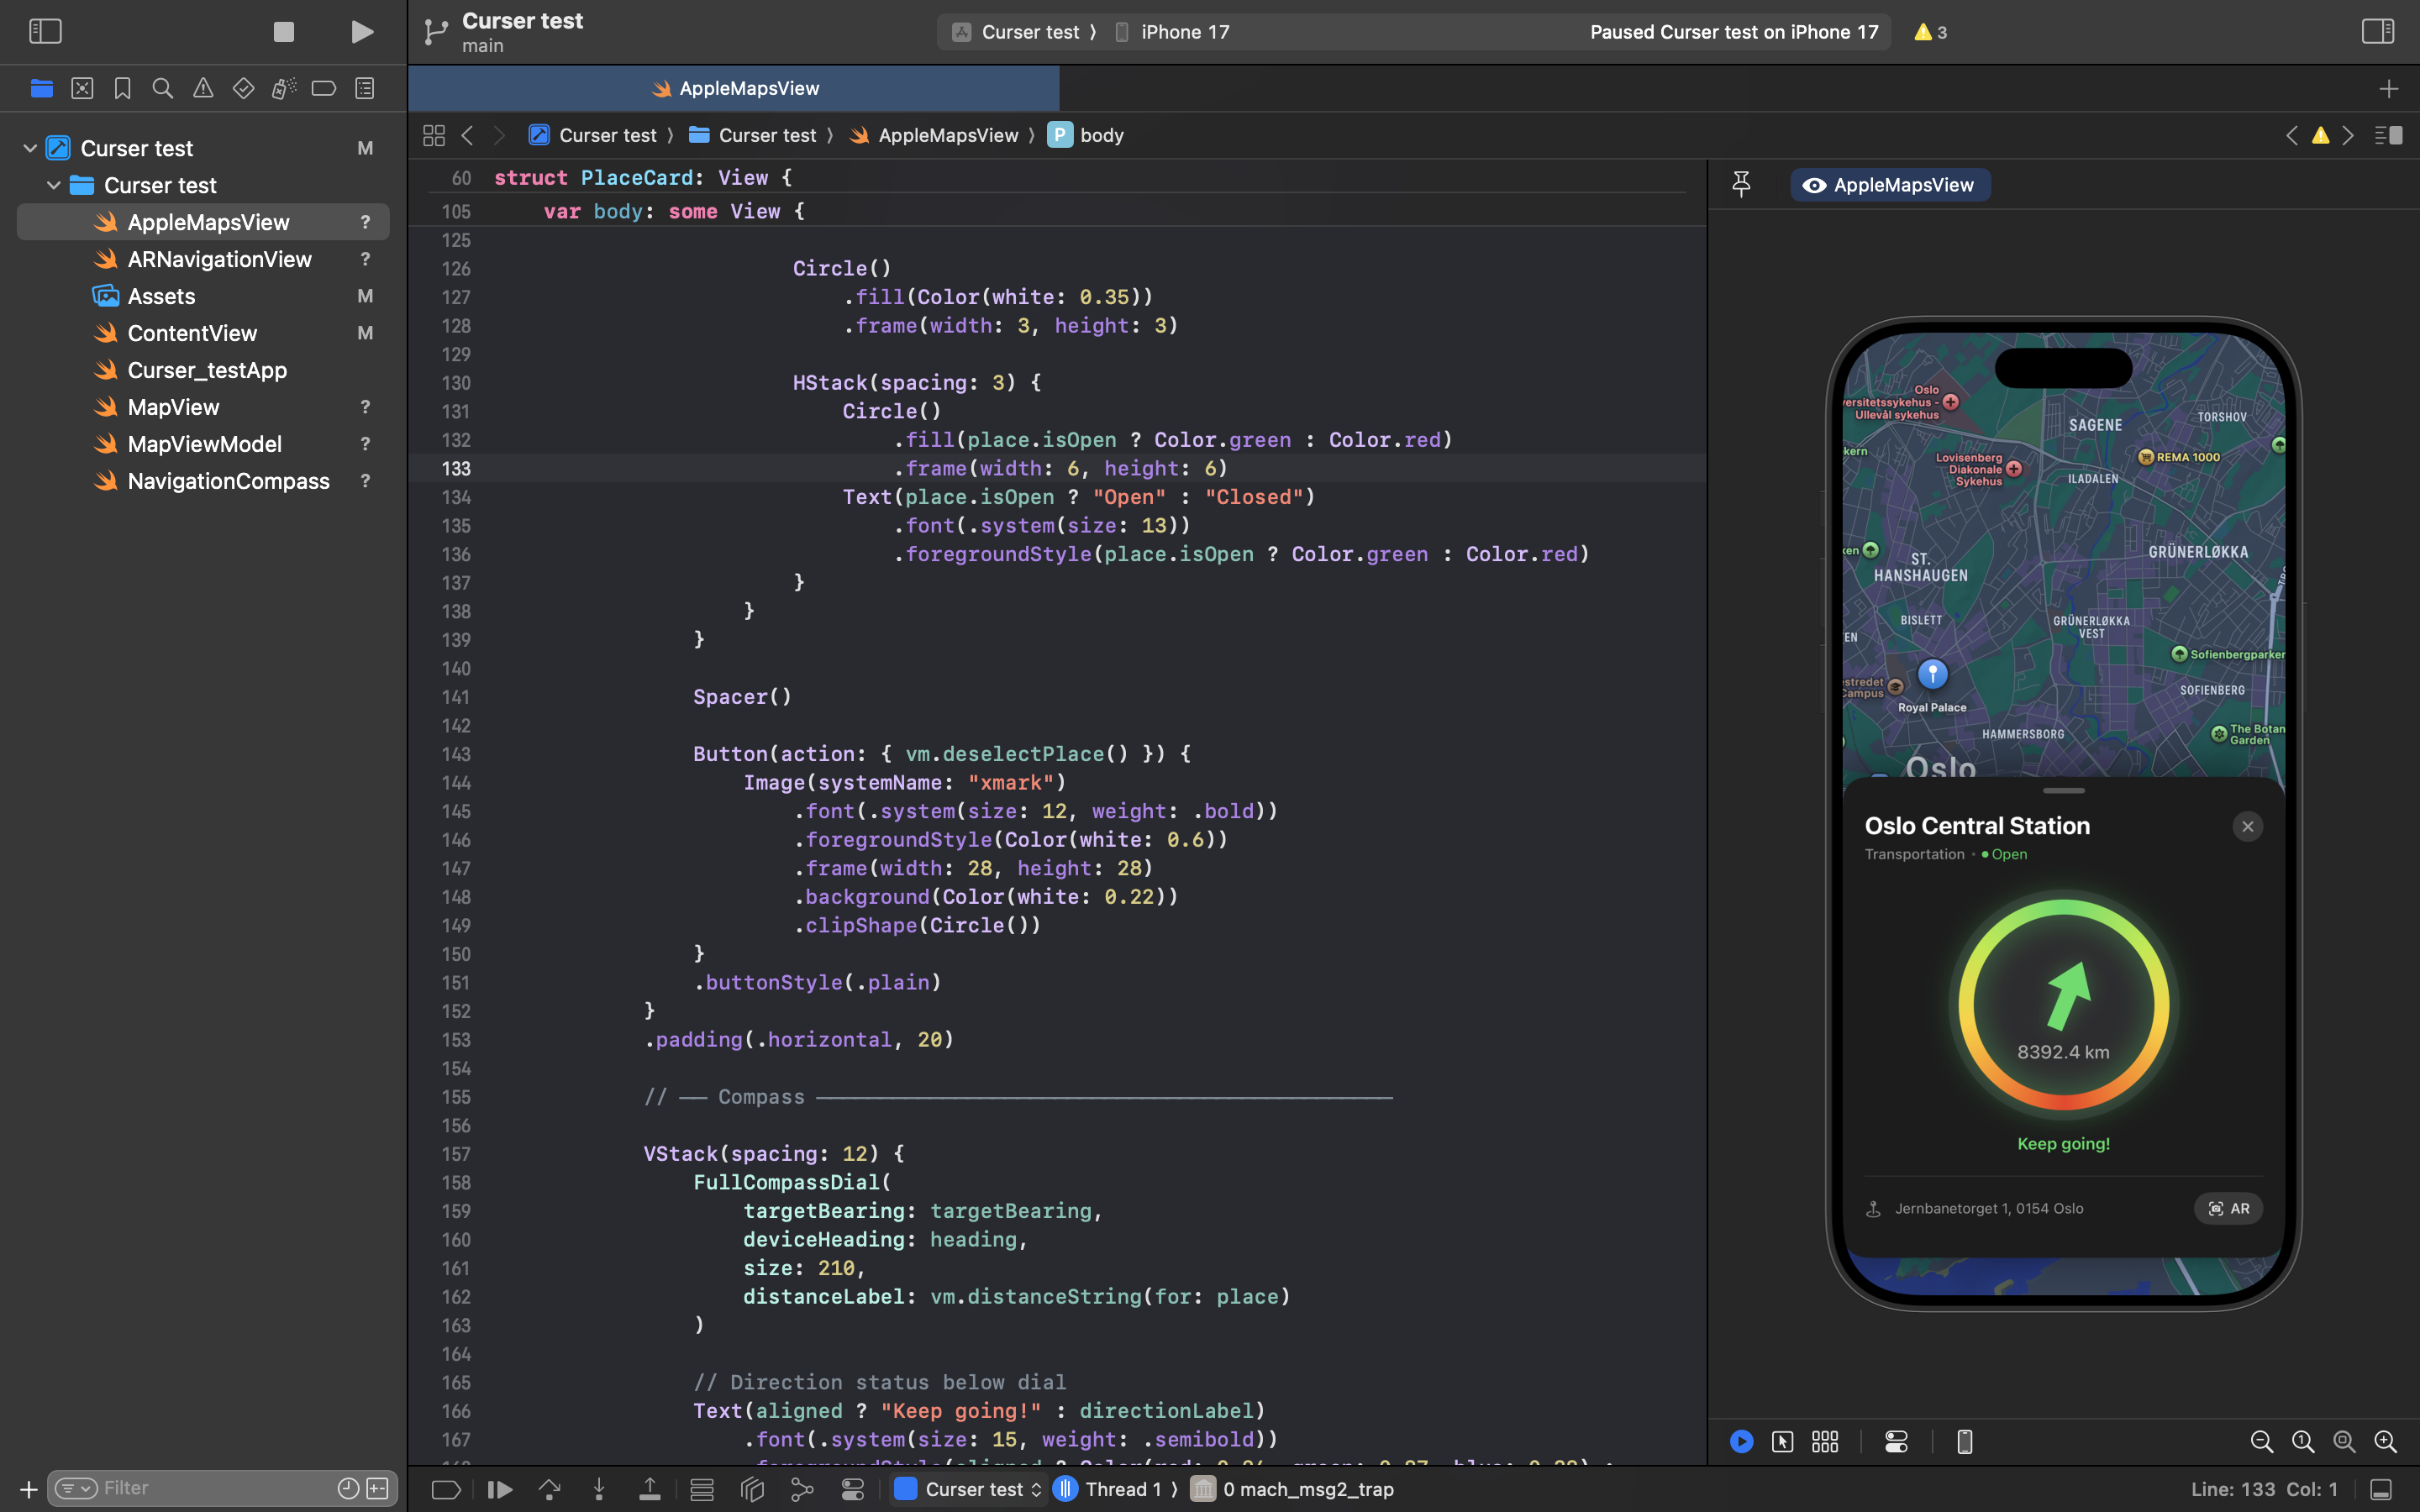The height and width of the screenshot is (1512, 2420).
Task: Zoom in on the preview canvas
Action: (x=2385, y=1441)
